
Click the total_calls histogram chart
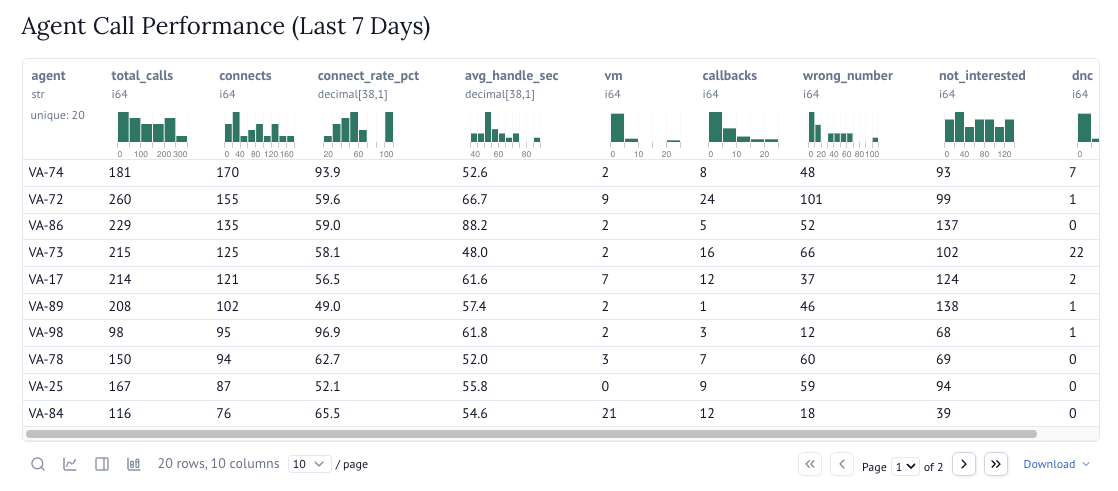[153, 128]
